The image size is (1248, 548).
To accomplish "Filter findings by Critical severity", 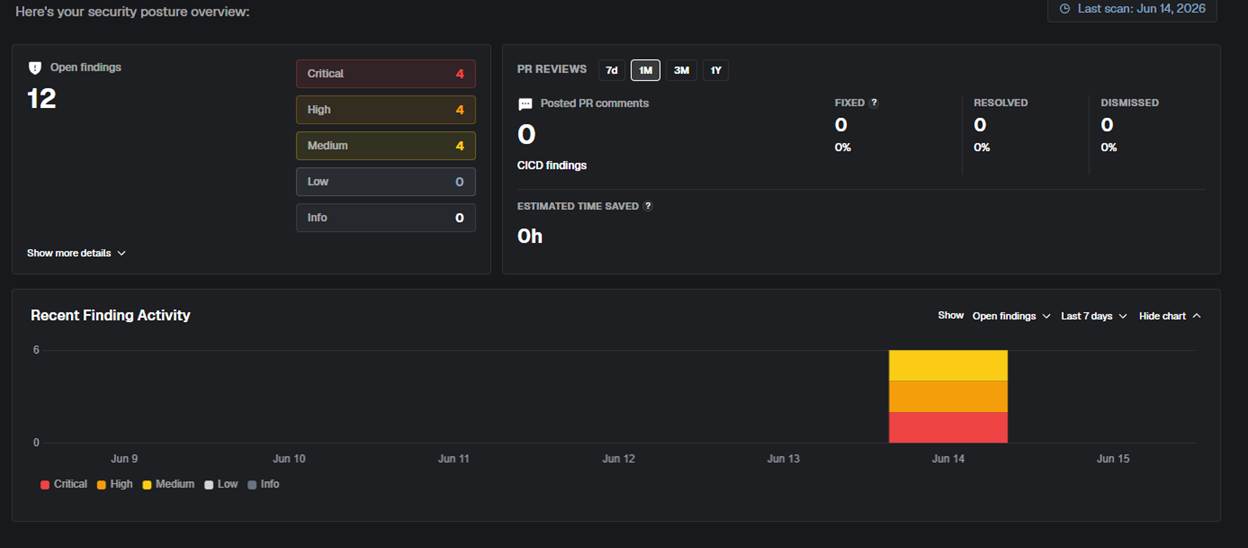I will click(x=386, y=74).
